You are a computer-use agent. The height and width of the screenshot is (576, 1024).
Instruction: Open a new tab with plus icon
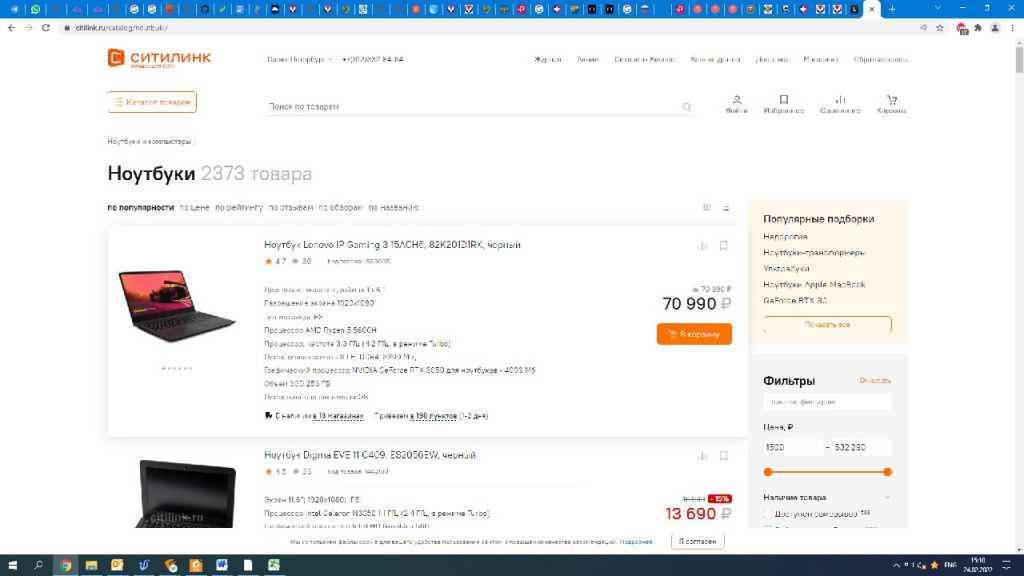(892, 9)
